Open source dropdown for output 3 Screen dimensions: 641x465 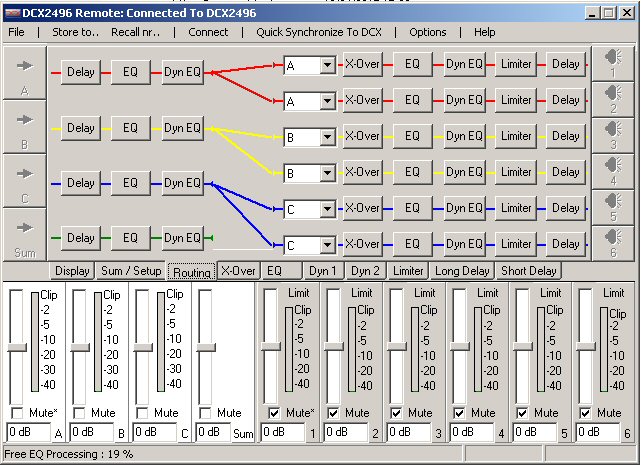click(327, 137)
